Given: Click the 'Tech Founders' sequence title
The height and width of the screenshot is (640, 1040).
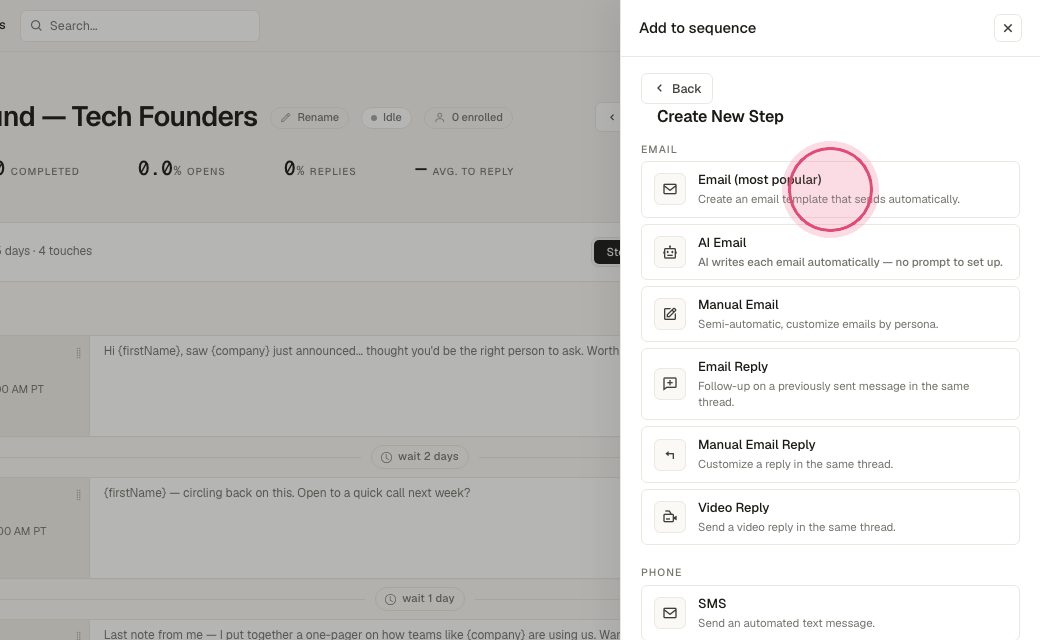Looking at the screenshot, I should 164,117.
